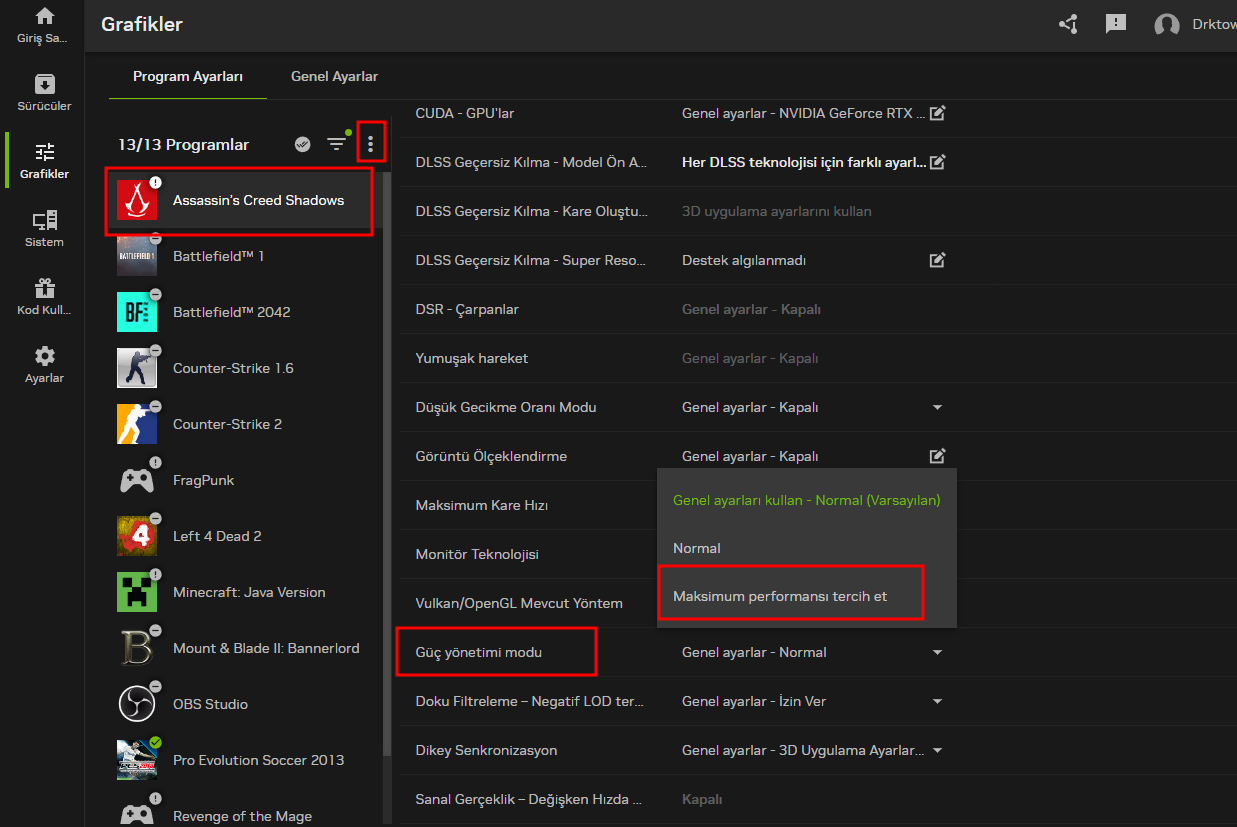Screen dimensions: 1237x827
Task: Select Battlefield 1 from program list
Action: pyautogui.click(x=245, y=256)
